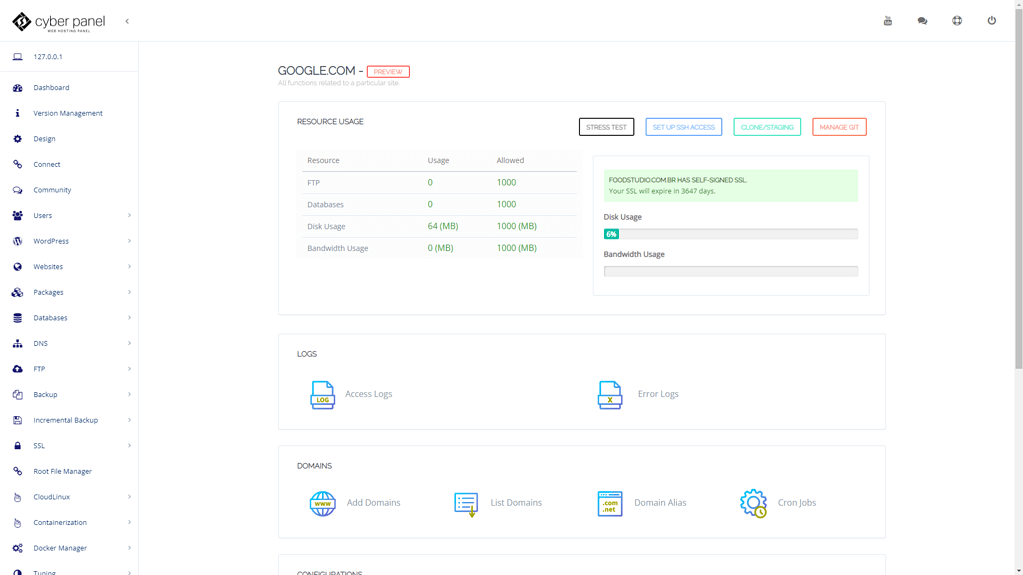The width and height of the screenshot is (1023, 575).
Task: Click the CyberPanel logo
Action: click(x=59, y=22)
